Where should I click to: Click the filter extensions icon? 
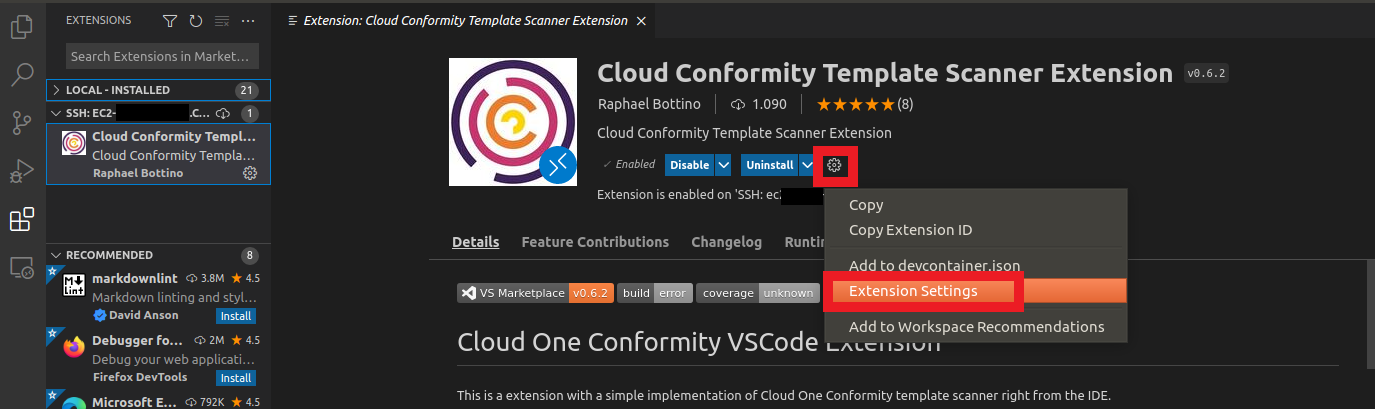[170, 20]
